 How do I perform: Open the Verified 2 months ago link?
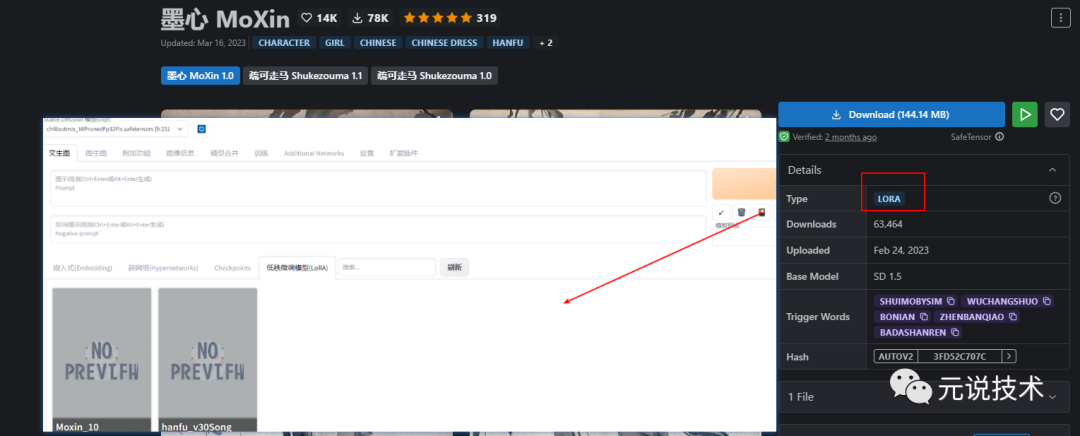[851, 137]
